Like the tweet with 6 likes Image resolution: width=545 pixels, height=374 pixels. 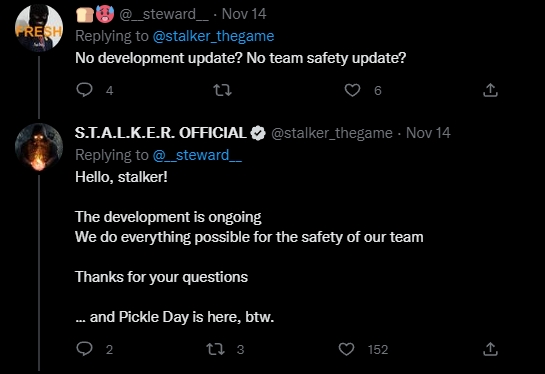click(x=352, y=90)
